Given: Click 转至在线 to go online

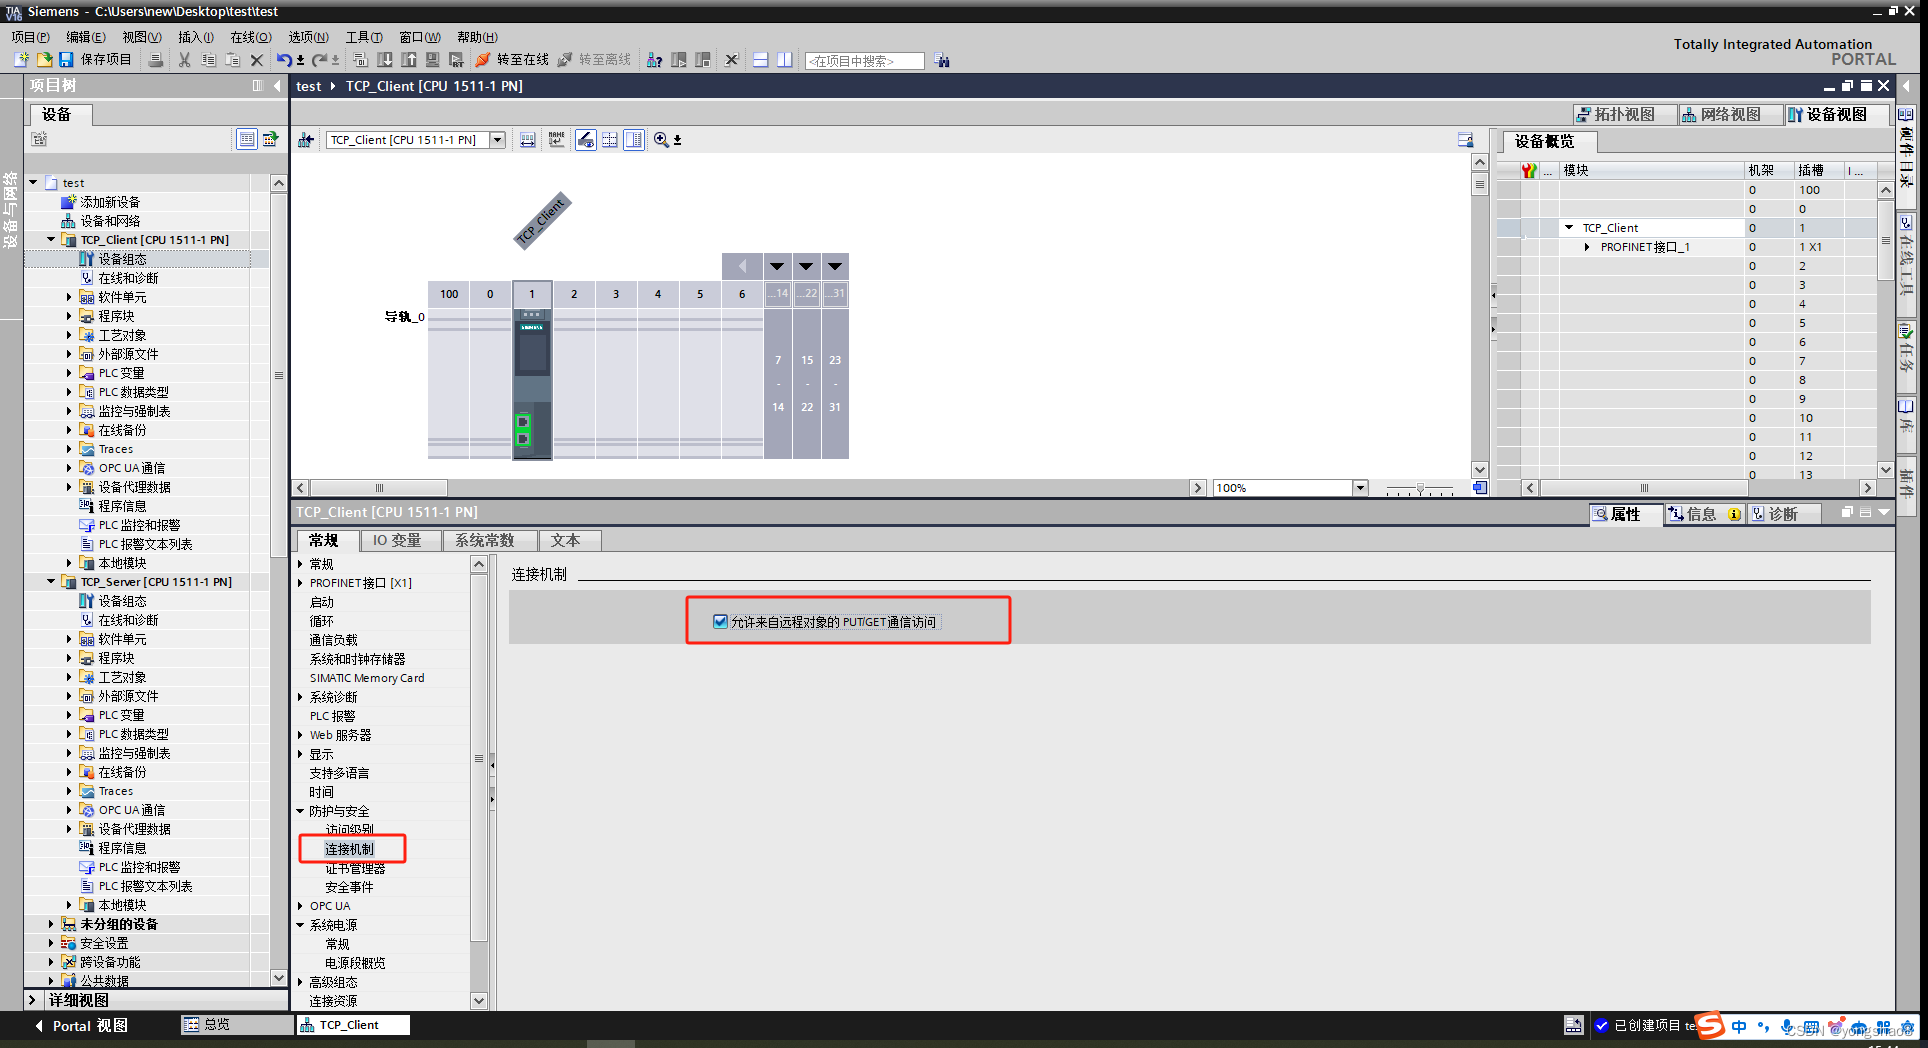Looking at the screenshot, I should click(x=513, y=60).
